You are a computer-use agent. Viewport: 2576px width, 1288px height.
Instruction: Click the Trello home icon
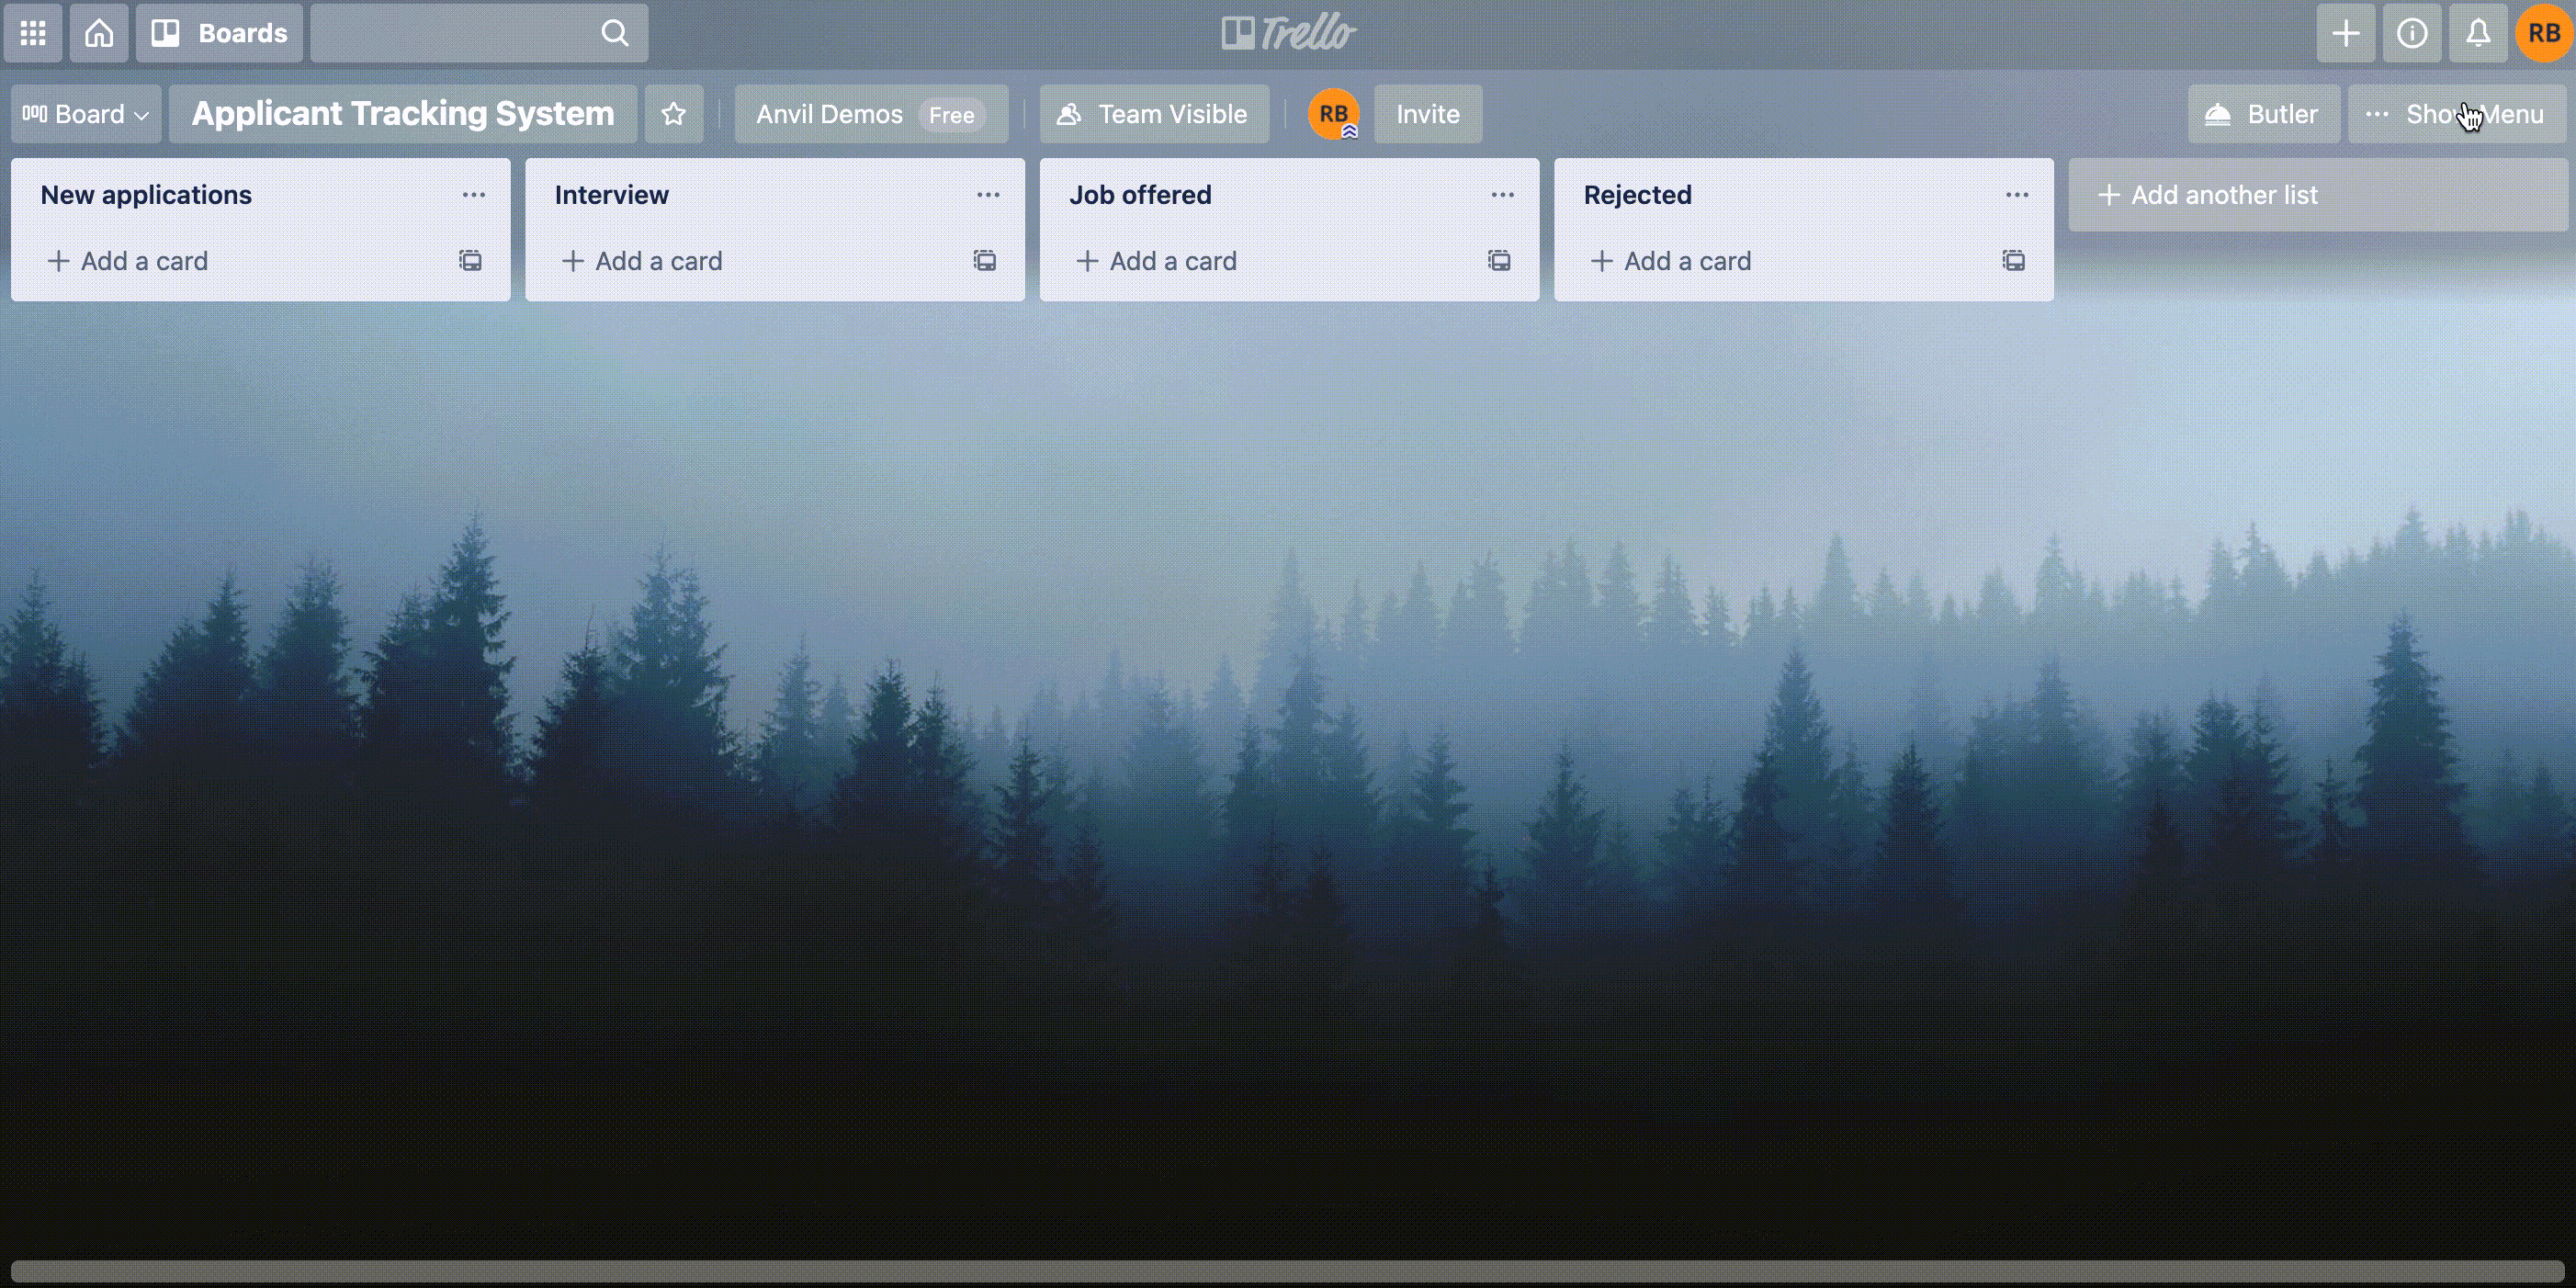coord(98,33)
